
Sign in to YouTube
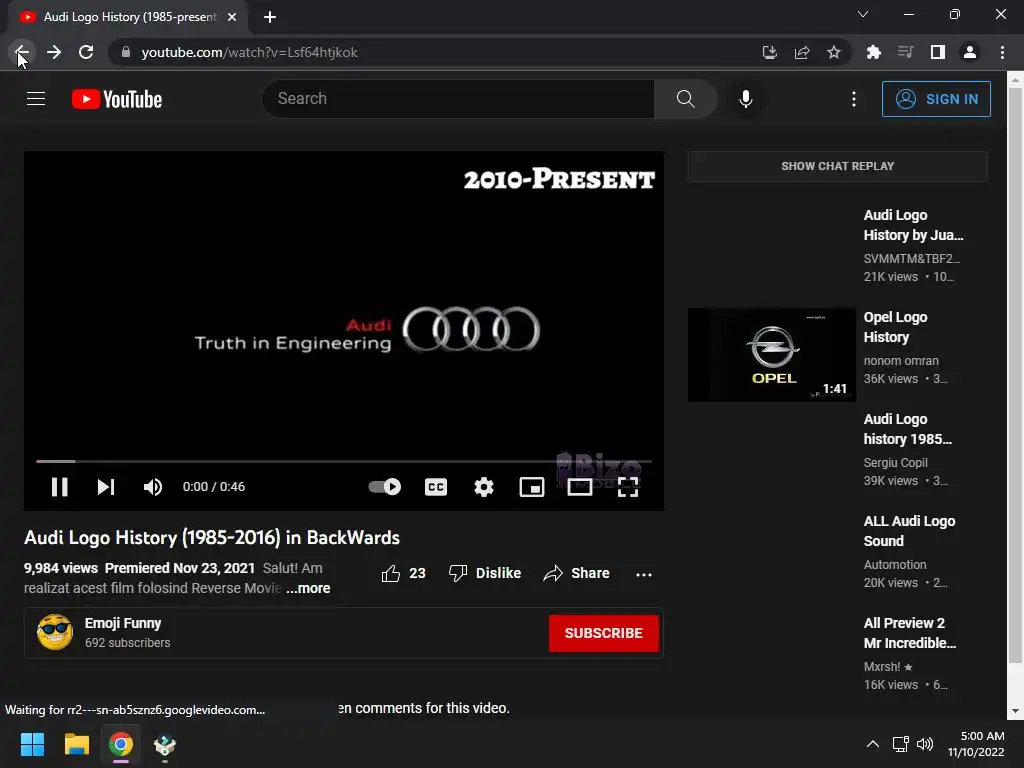[936, 99]
